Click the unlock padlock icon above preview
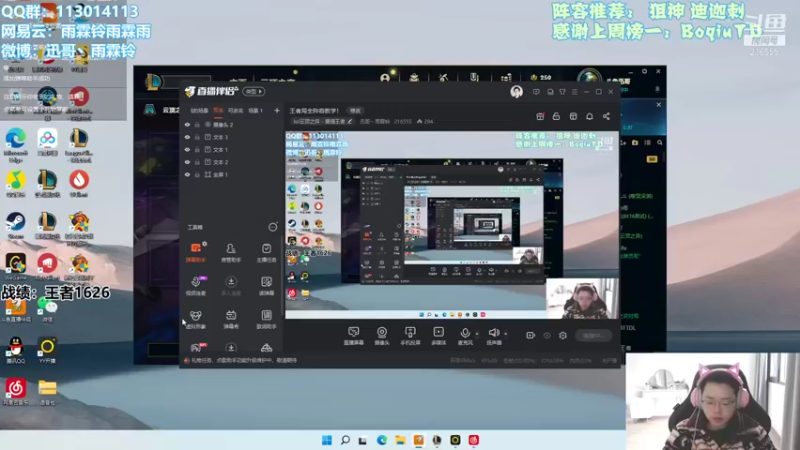The image size is (800, 450). pos(556,116)
